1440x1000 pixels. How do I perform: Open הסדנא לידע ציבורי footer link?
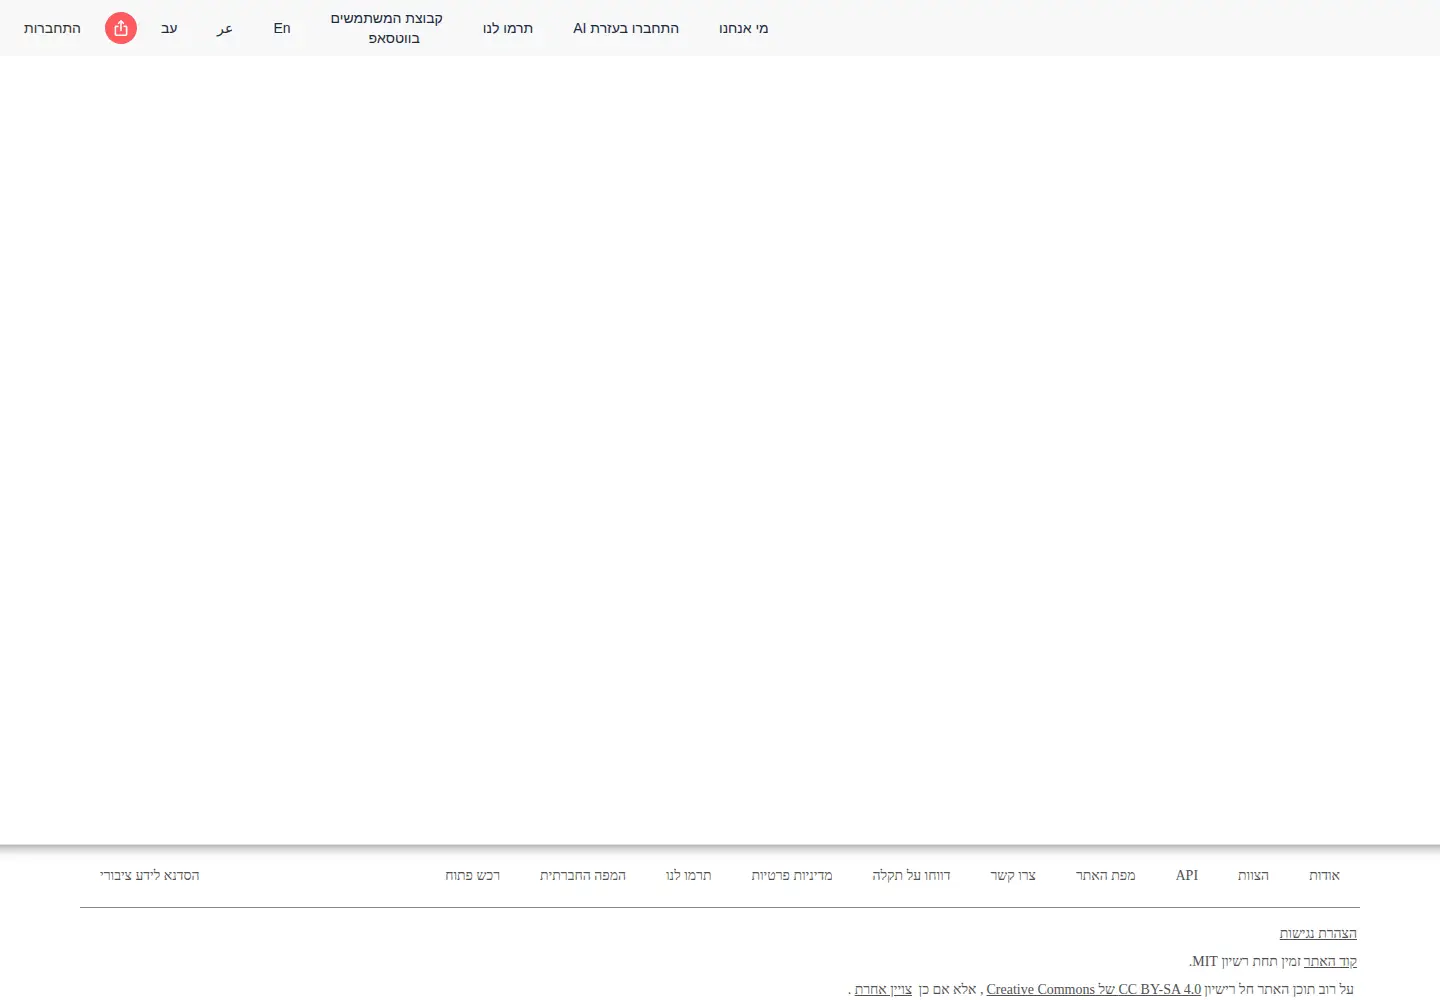click(x=150, y=875)
